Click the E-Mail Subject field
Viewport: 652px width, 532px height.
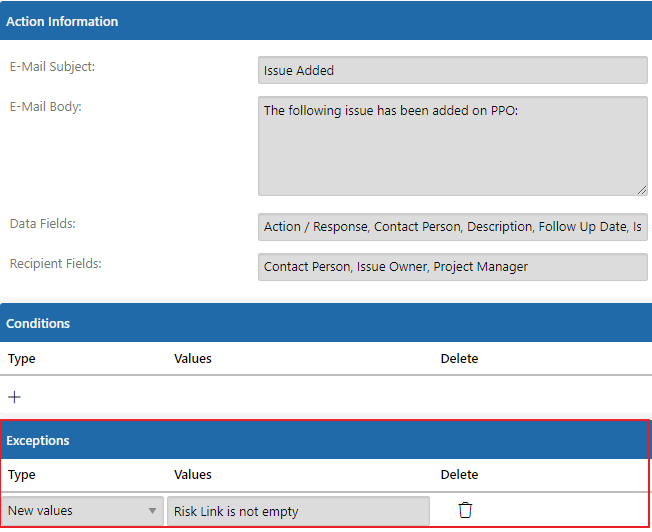[452, 70]
